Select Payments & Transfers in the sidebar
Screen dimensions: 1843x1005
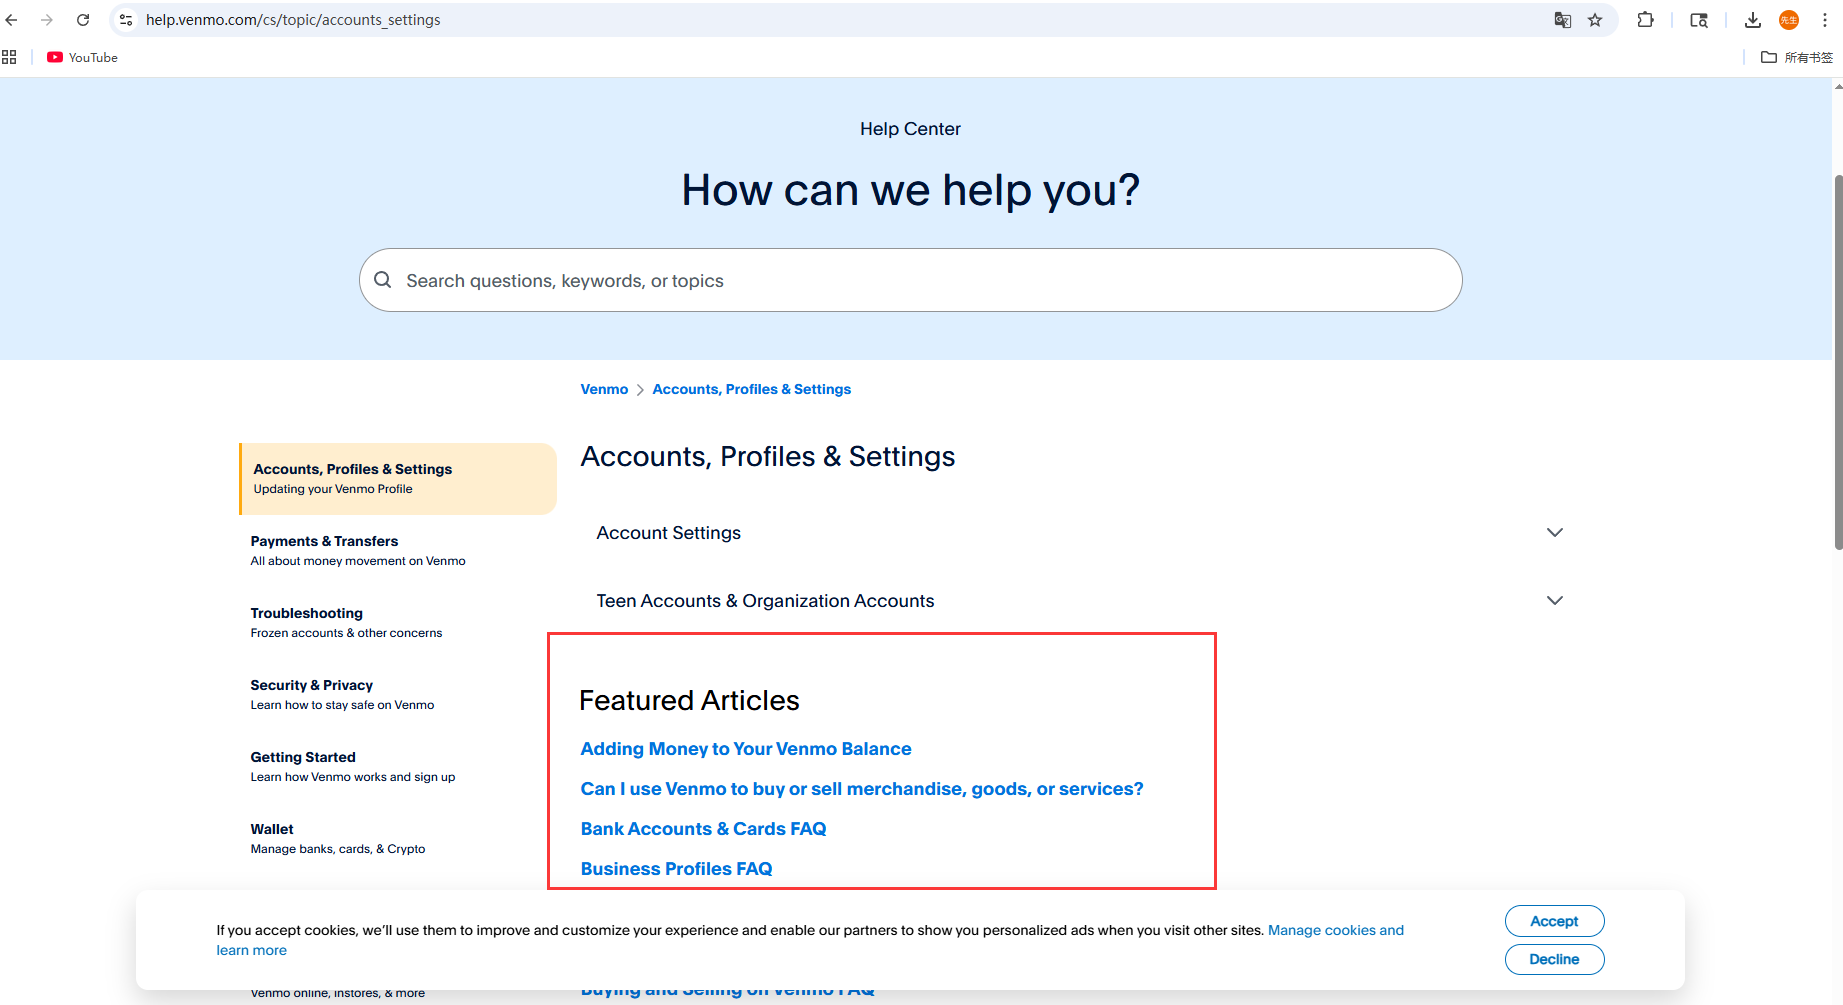(324, 541)
